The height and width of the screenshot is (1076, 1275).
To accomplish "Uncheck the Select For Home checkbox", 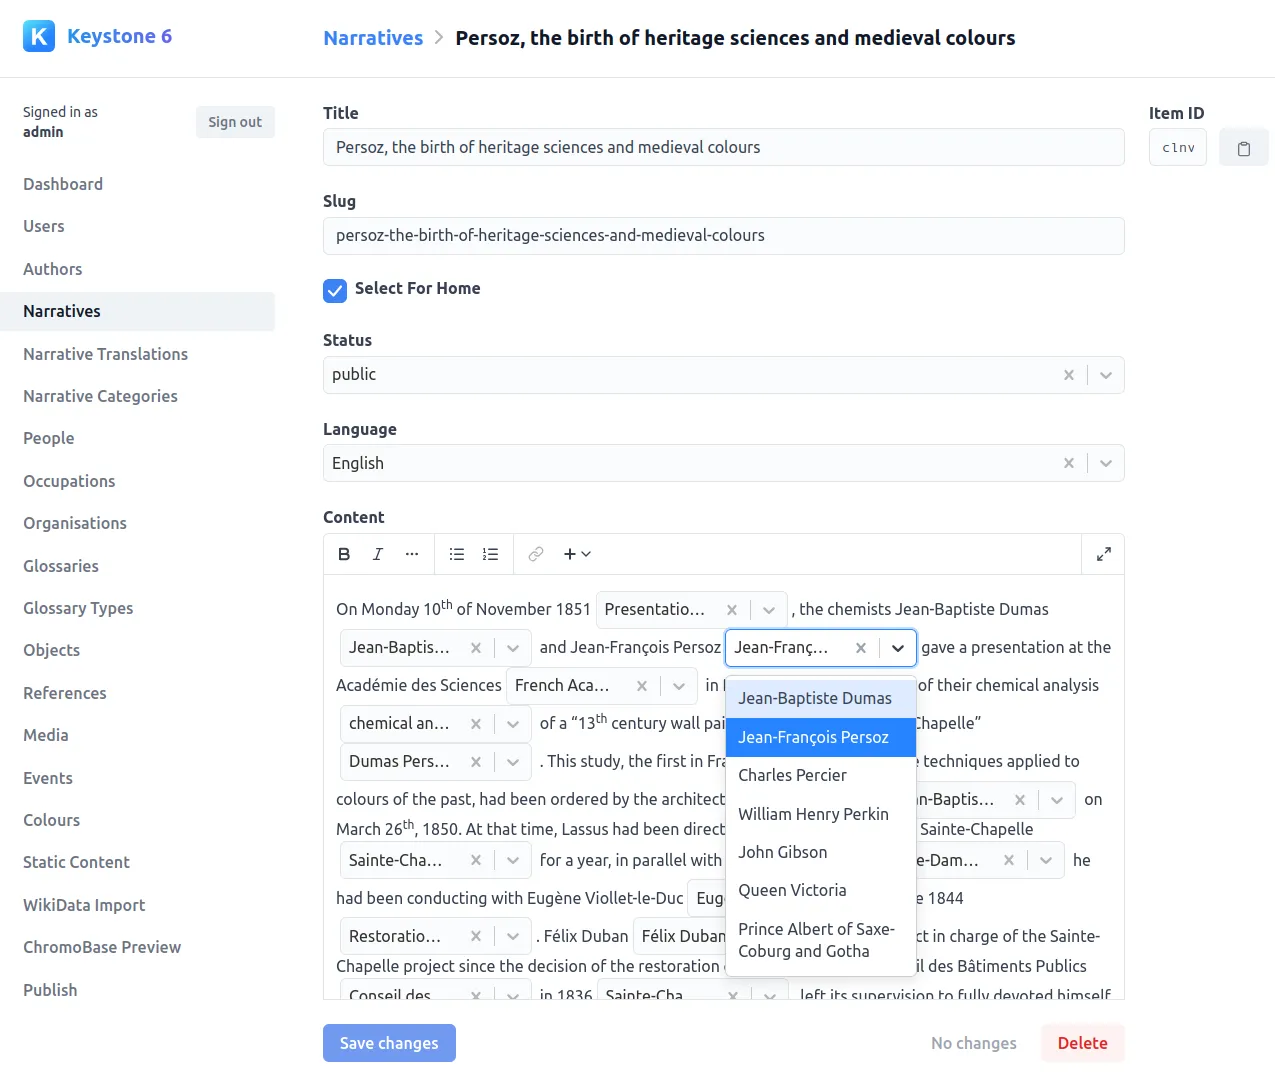I will point(335,290).
